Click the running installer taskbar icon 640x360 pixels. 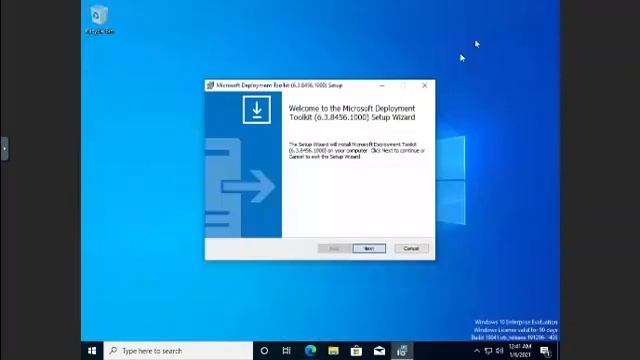pyautogui.click(x=402, y=351)
